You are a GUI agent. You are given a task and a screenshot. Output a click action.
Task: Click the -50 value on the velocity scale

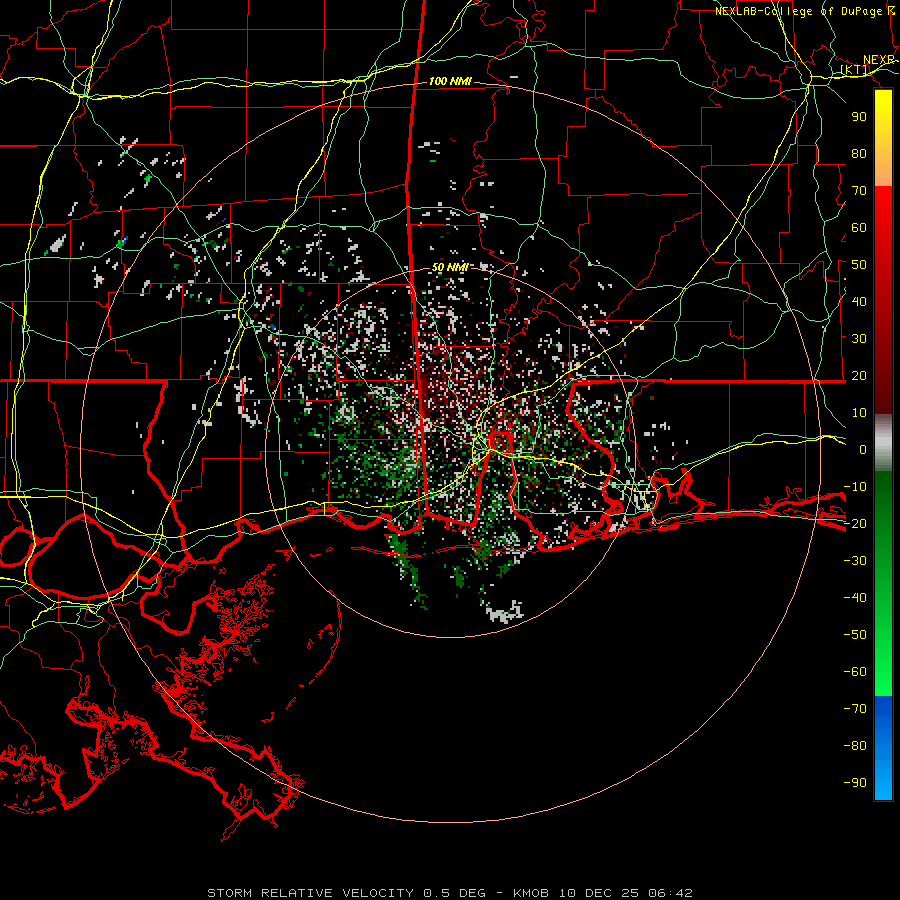[855, 635]
